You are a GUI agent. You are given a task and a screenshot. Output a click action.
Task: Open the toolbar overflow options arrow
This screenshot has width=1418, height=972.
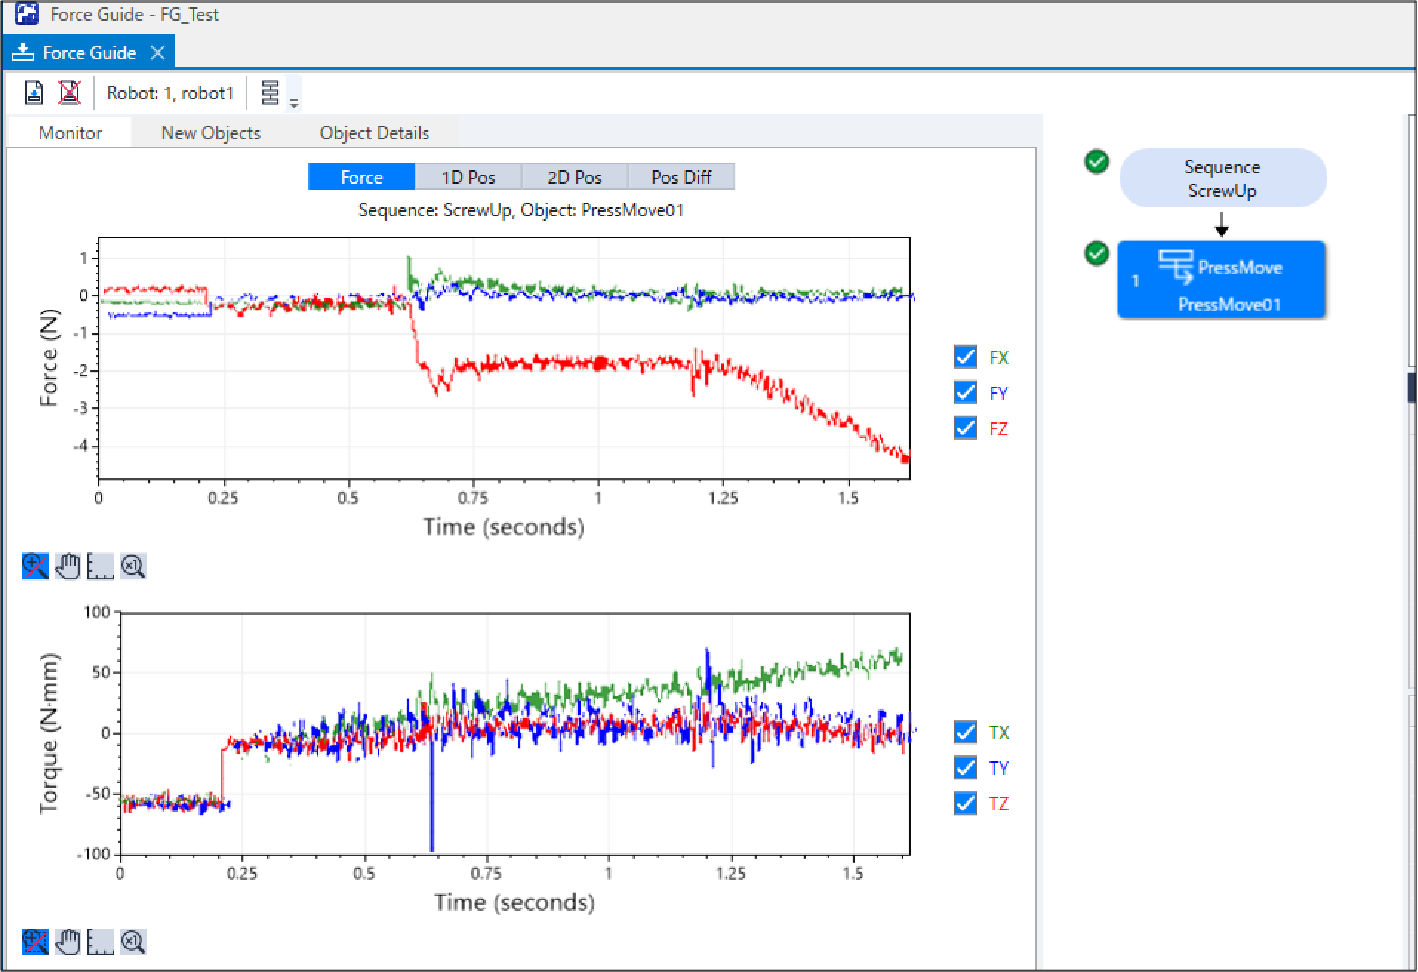(x=294, y=102)
